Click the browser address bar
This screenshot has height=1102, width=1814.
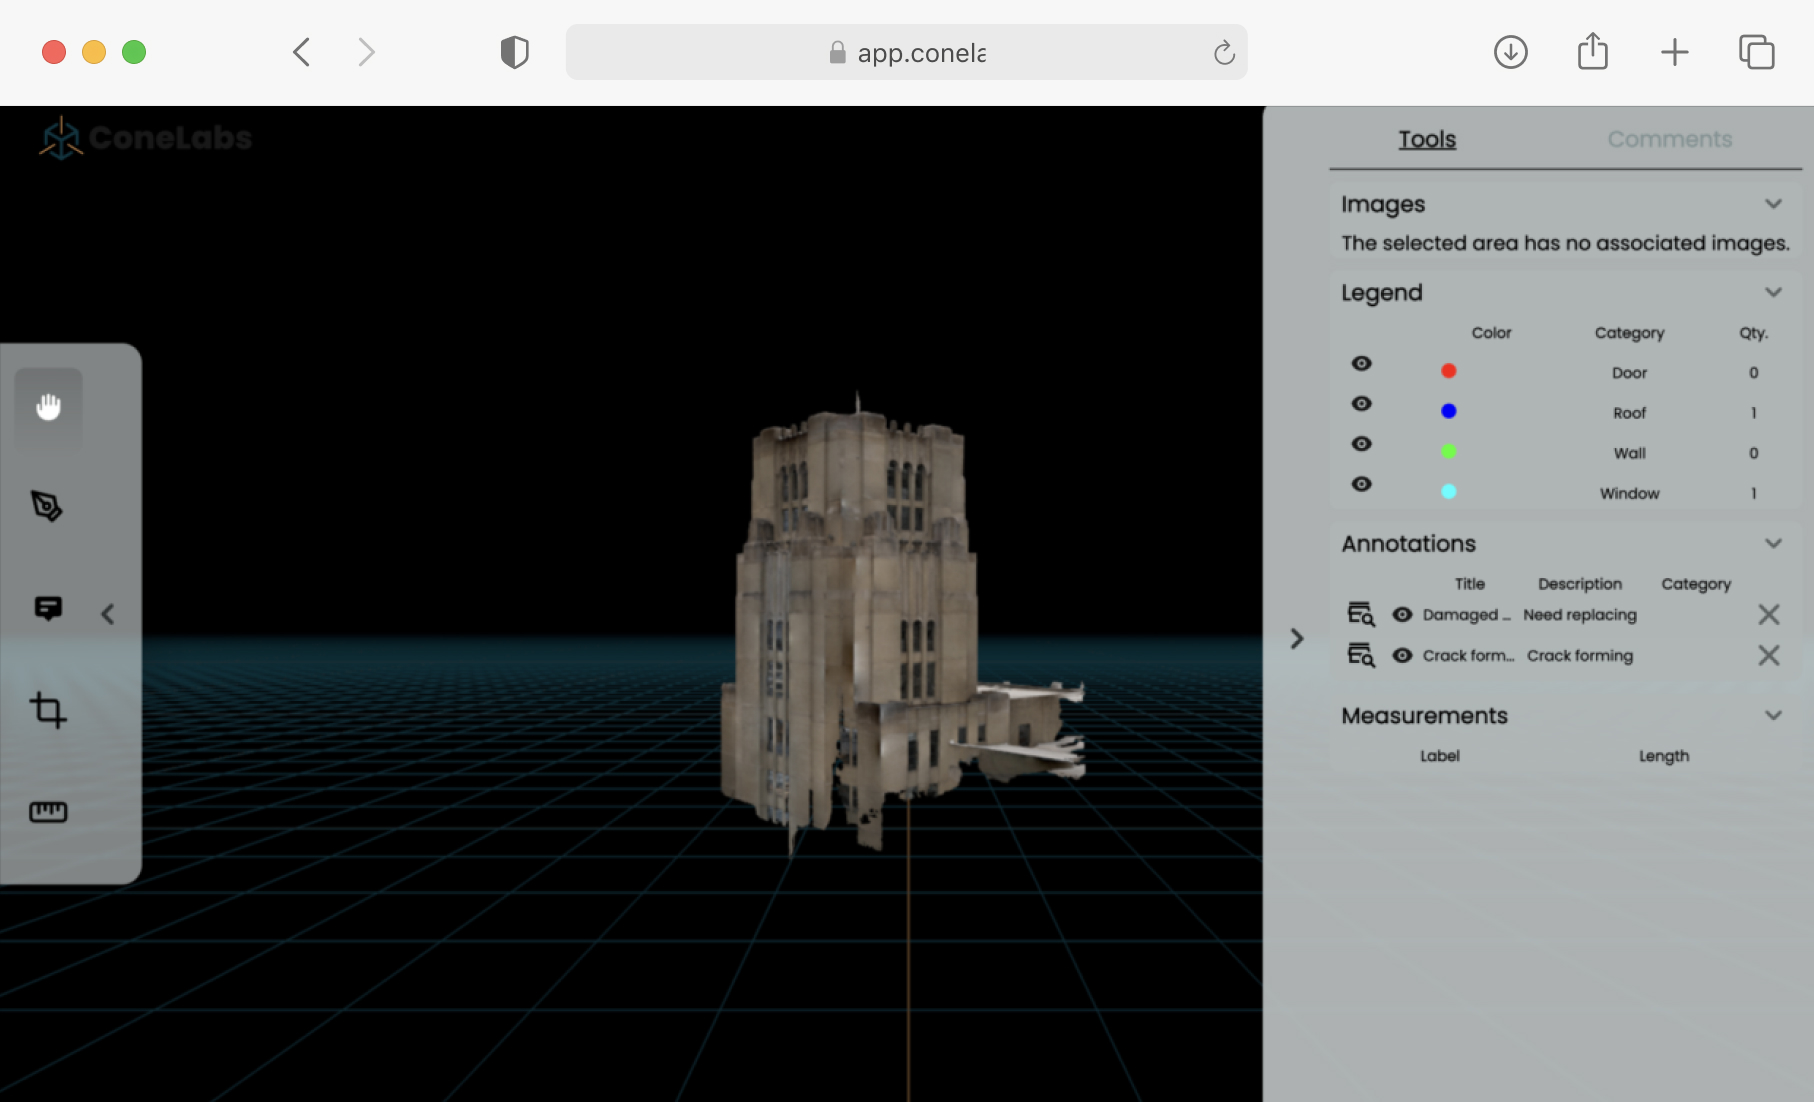906,52
